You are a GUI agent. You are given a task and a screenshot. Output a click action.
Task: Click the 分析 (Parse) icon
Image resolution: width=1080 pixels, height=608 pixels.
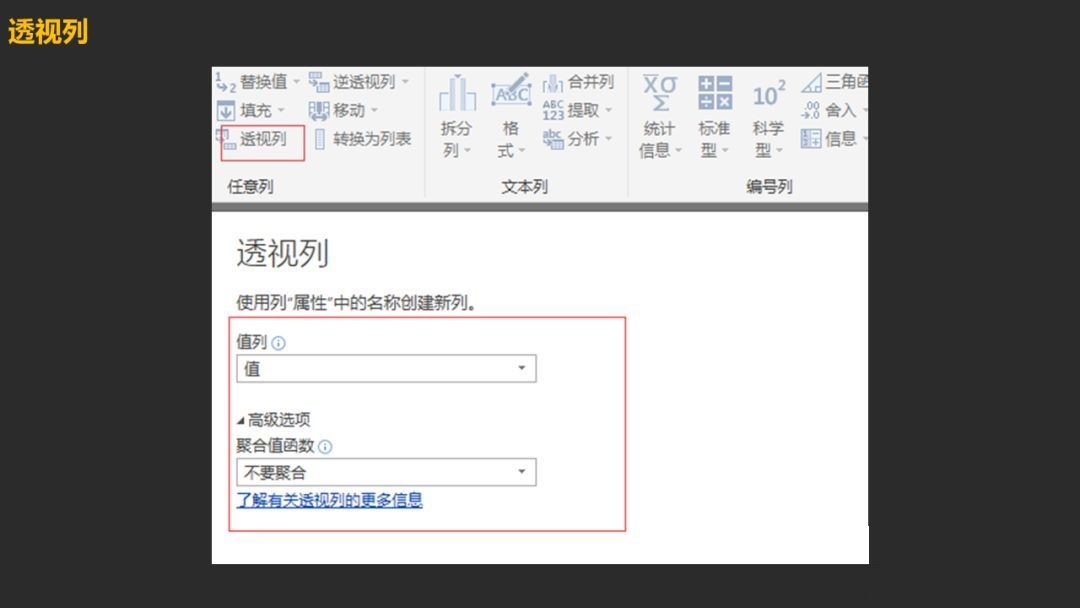tap(553, 139)
